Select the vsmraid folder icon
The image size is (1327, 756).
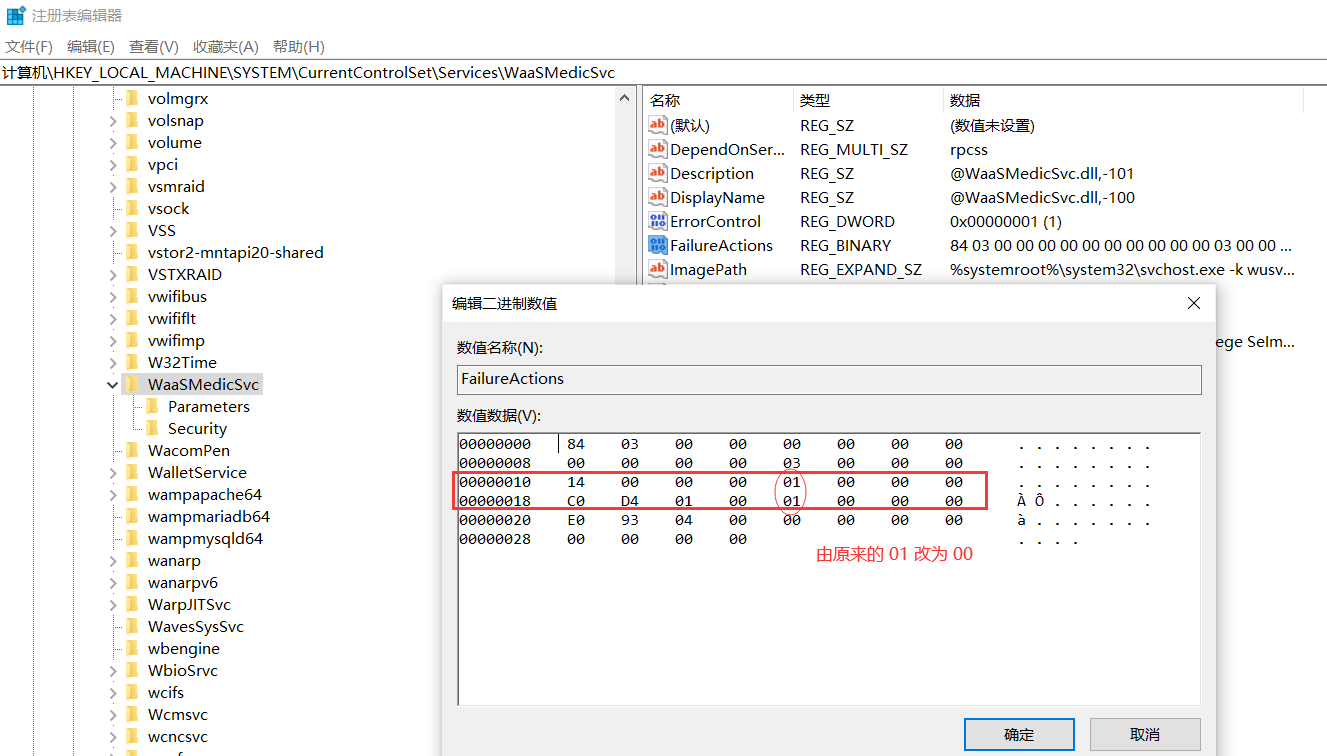tap(132, 187)
